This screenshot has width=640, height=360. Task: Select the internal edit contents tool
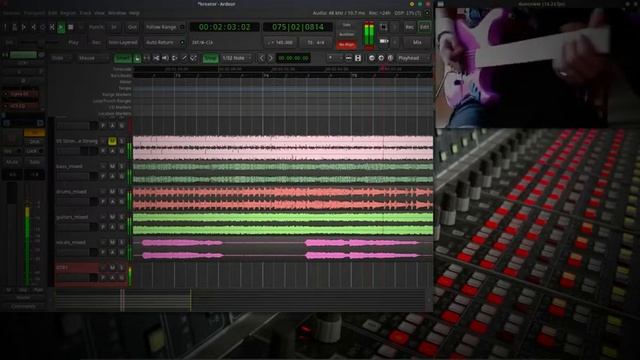point(193,58)
